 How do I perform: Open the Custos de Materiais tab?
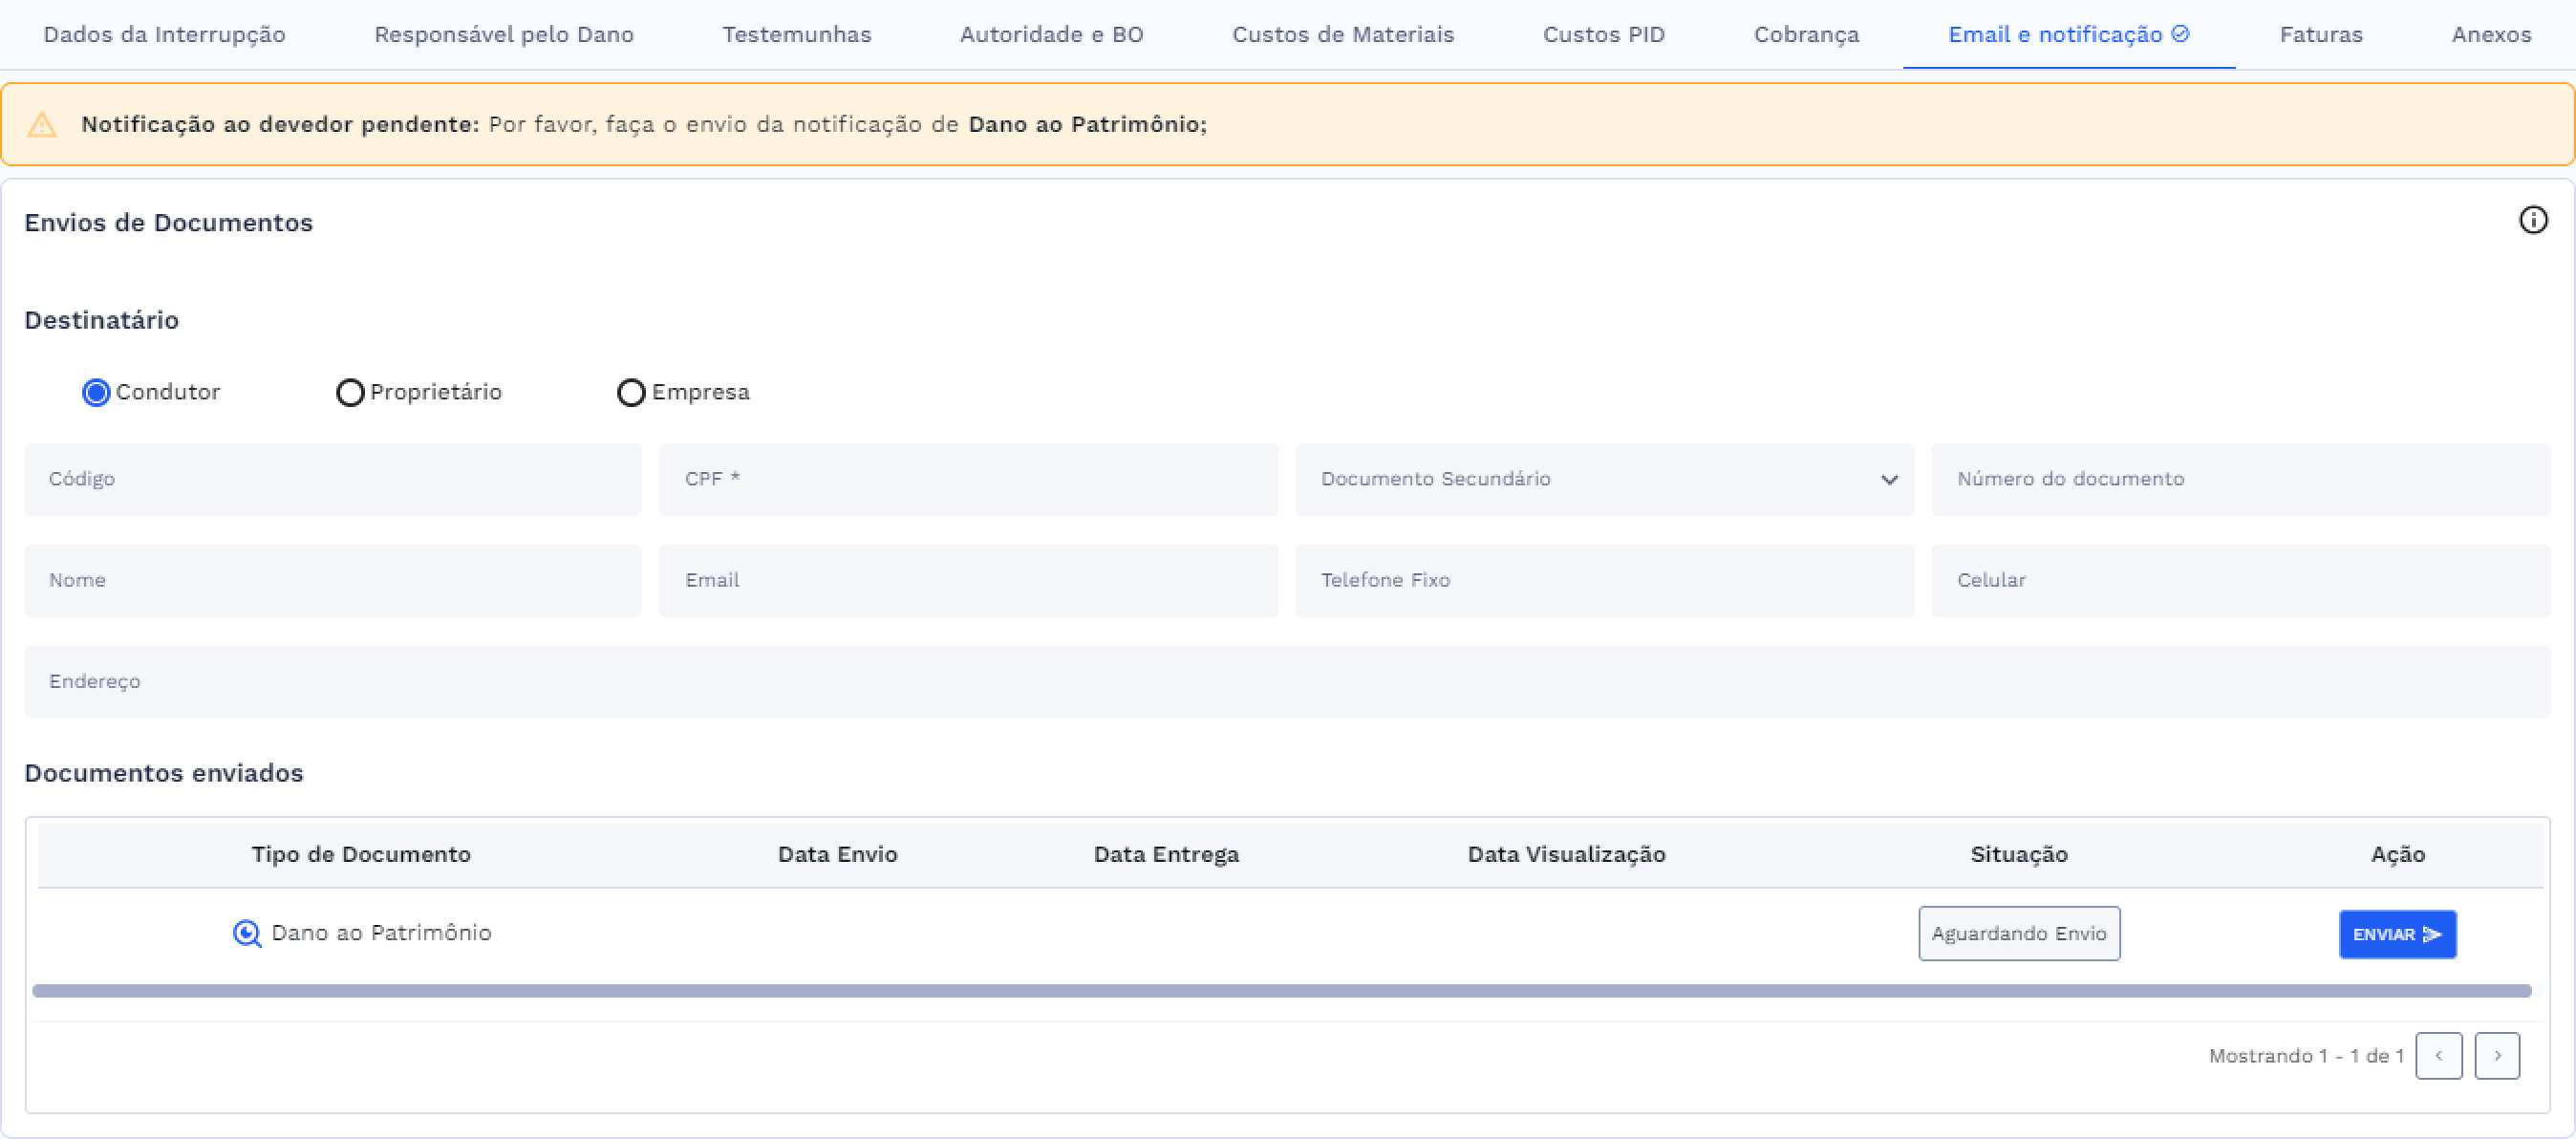pos(1342,35)
